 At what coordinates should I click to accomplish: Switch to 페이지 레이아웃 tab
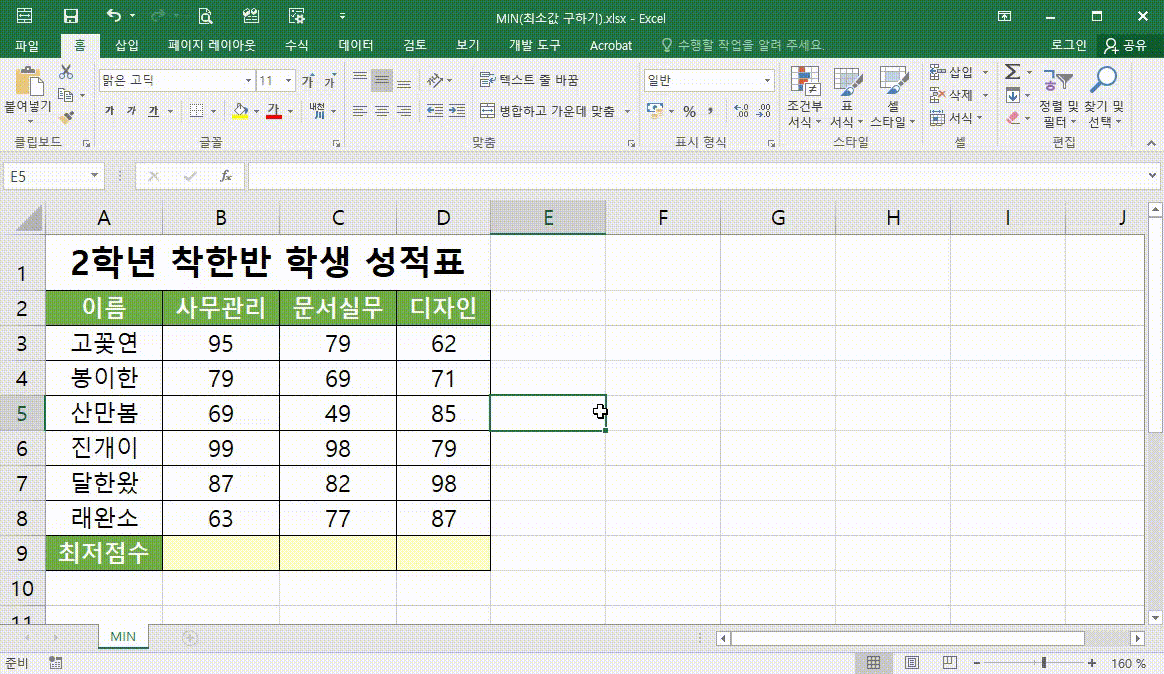point(212,45)
